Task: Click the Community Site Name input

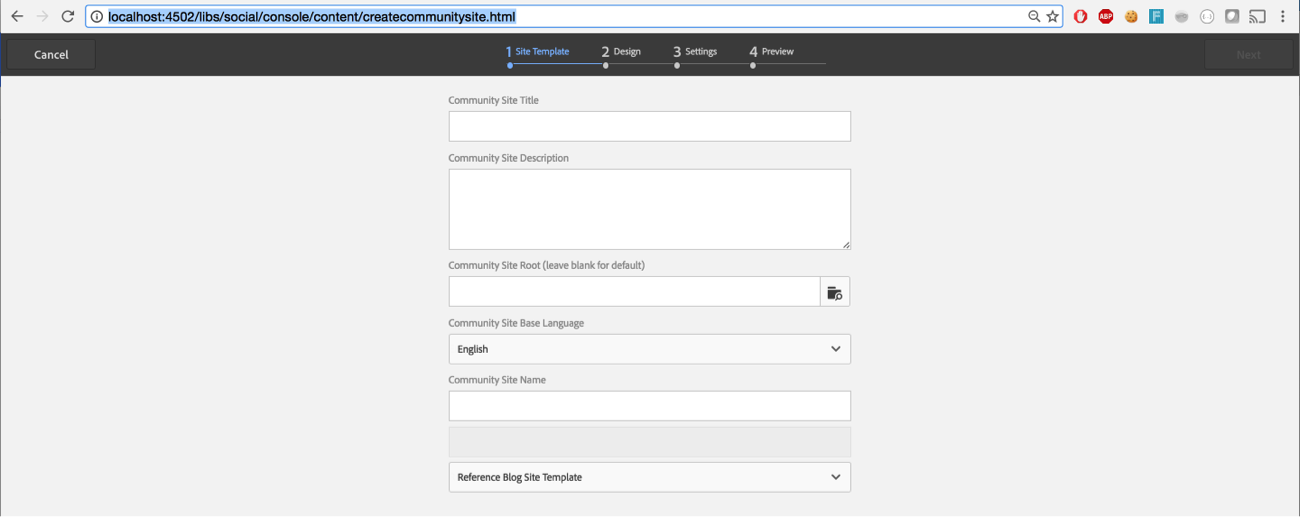Action: point(649,406)
